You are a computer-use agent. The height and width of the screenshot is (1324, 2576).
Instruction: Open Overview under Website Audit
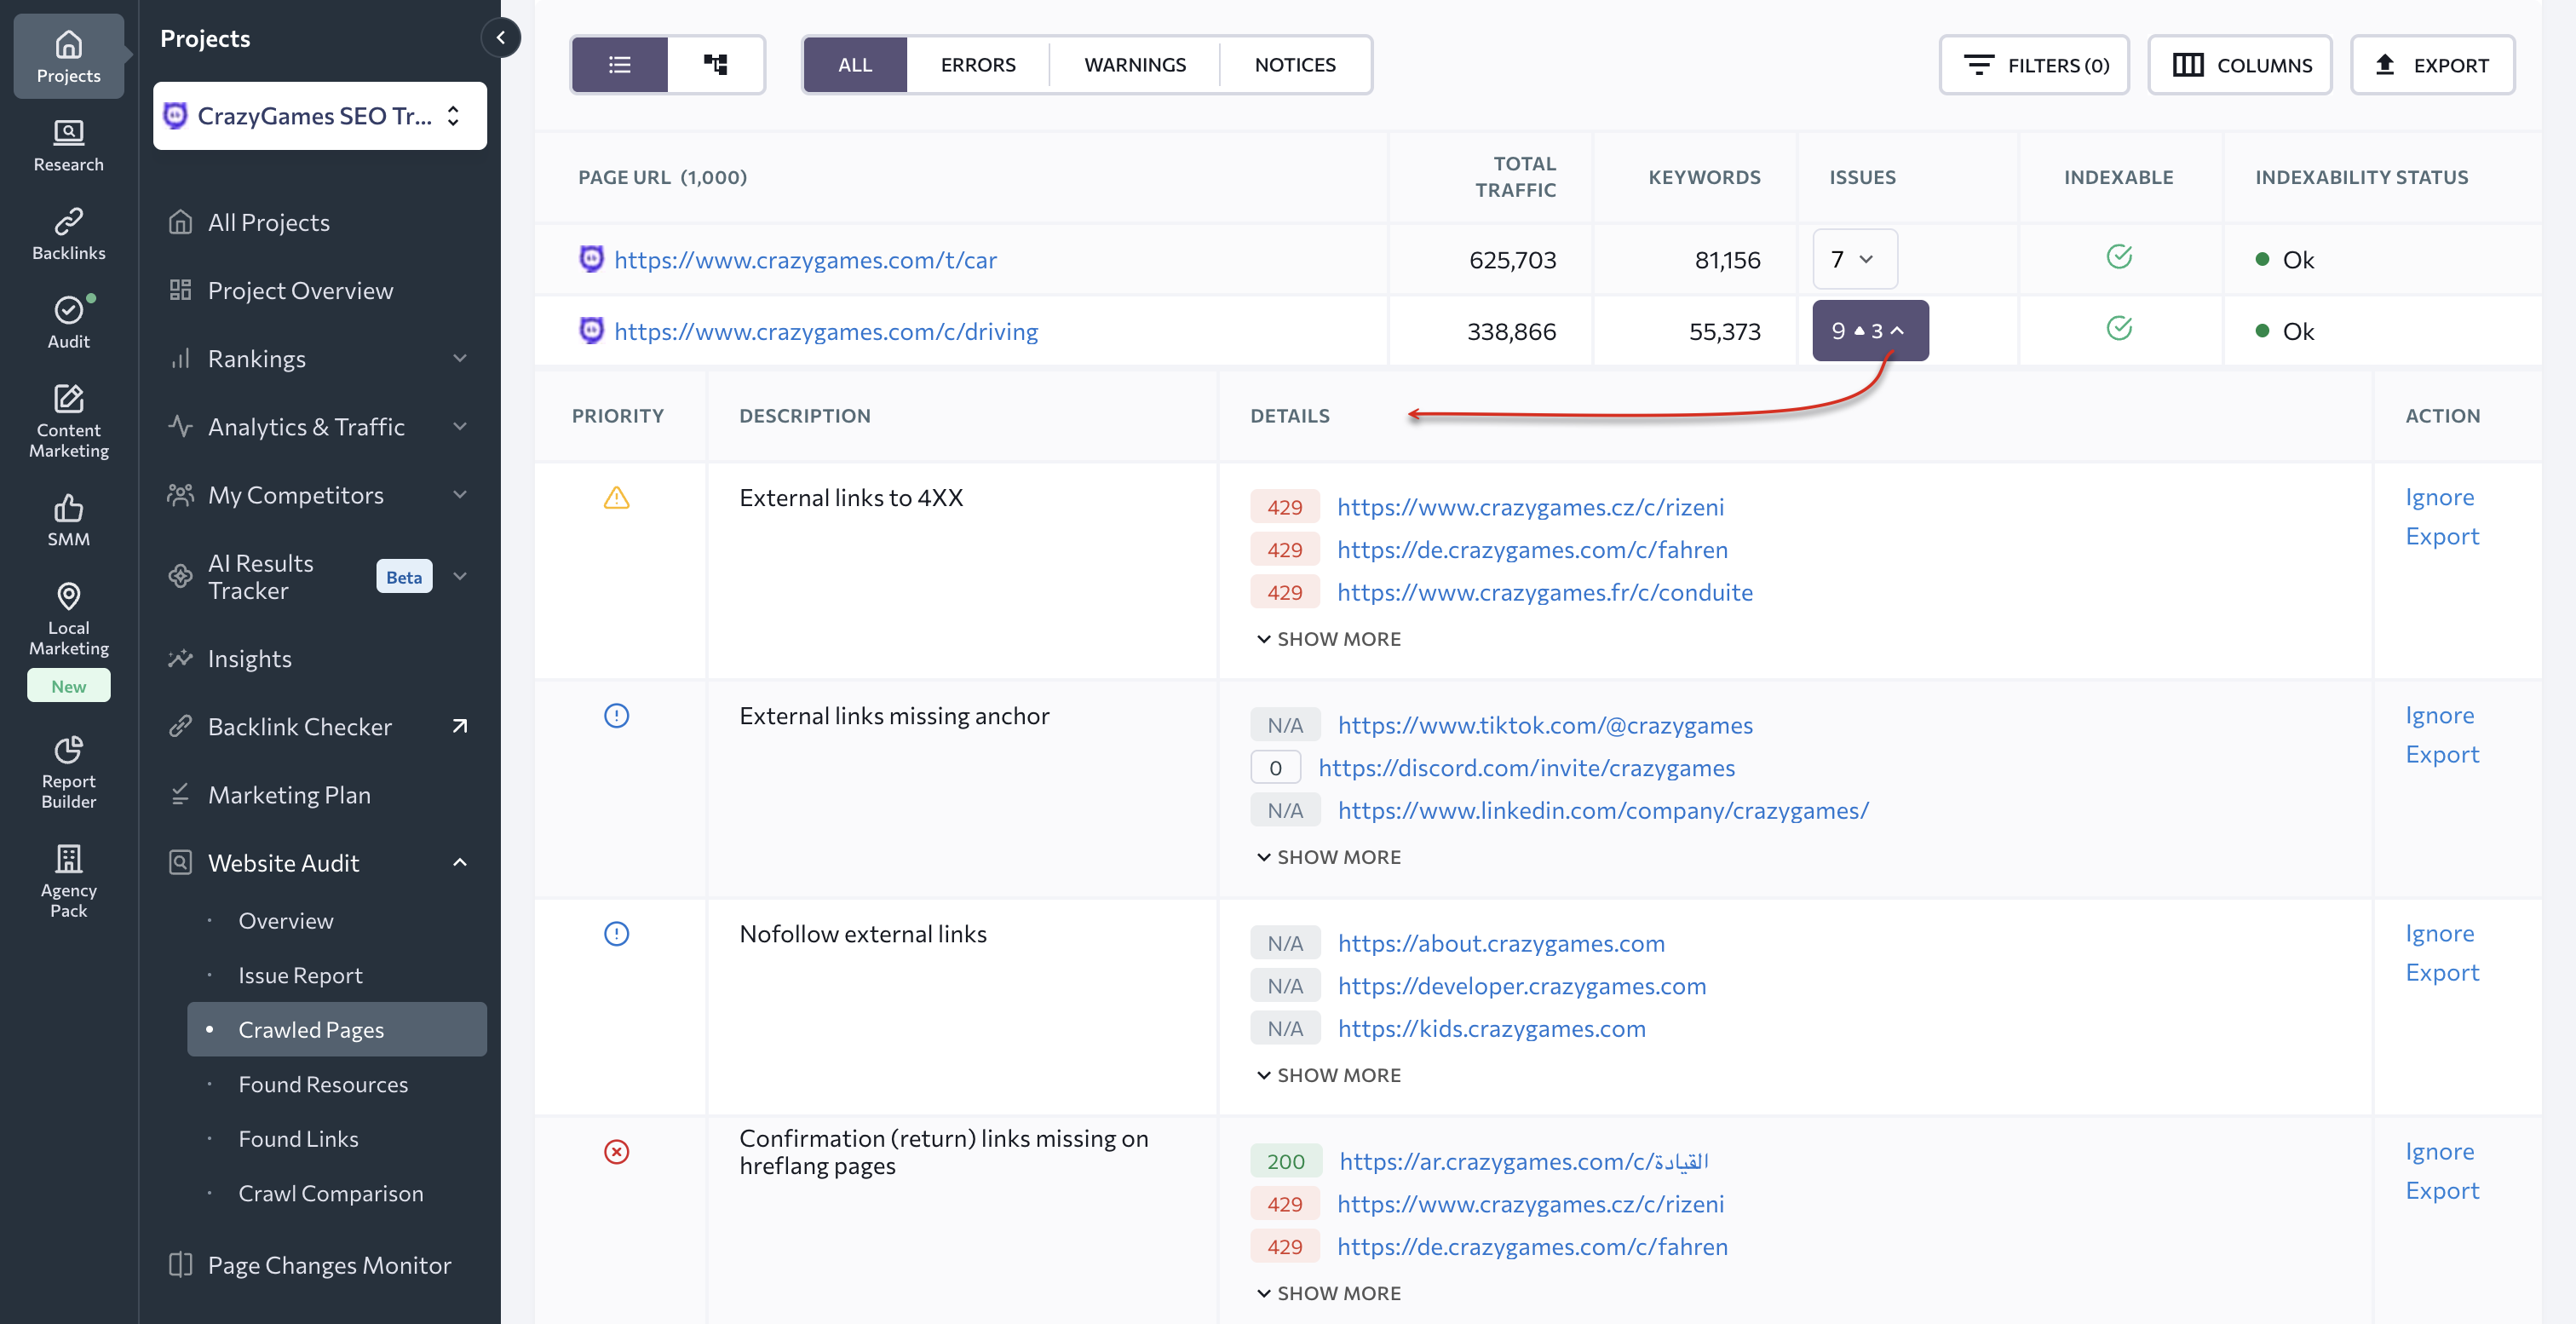point(286,921)
